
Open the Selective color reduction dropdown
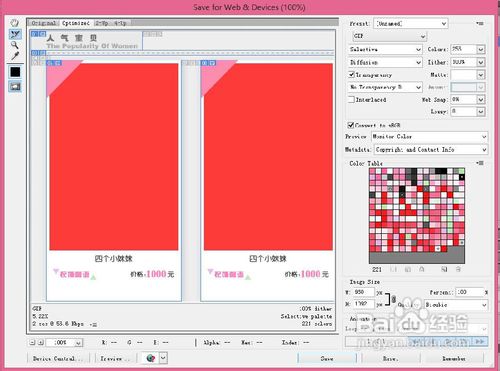pos(385,49)
